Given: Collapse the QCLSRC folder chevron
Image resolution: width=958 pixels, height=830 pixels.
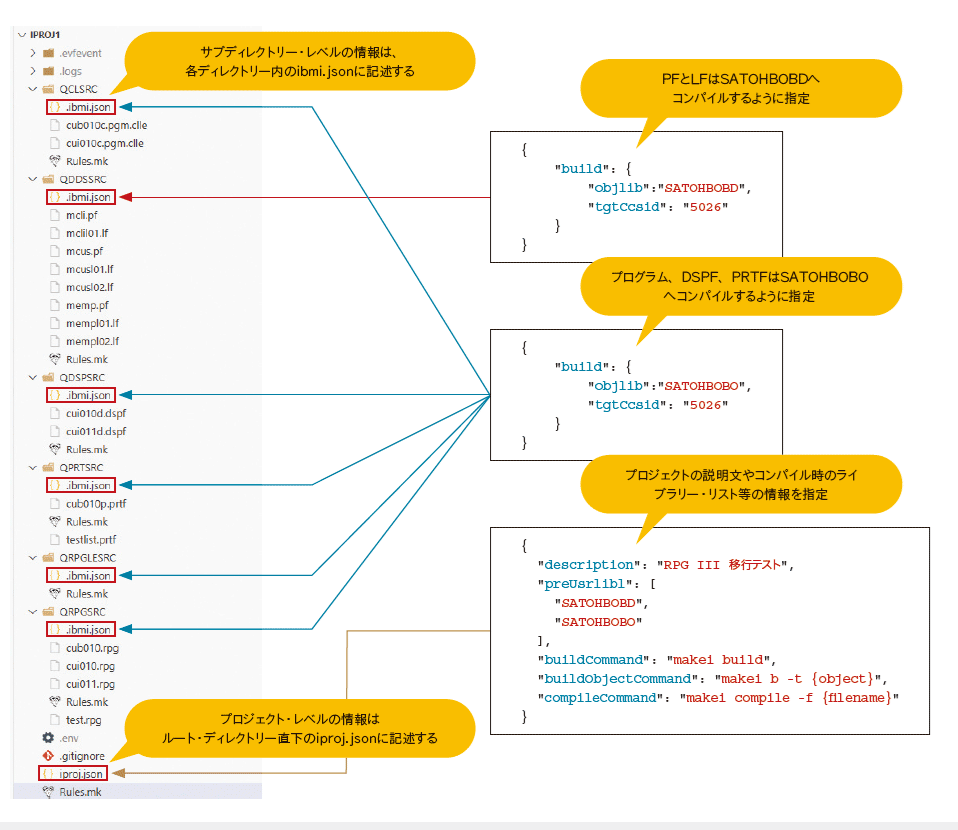Looking at the screenshot, I should (33, 89).
